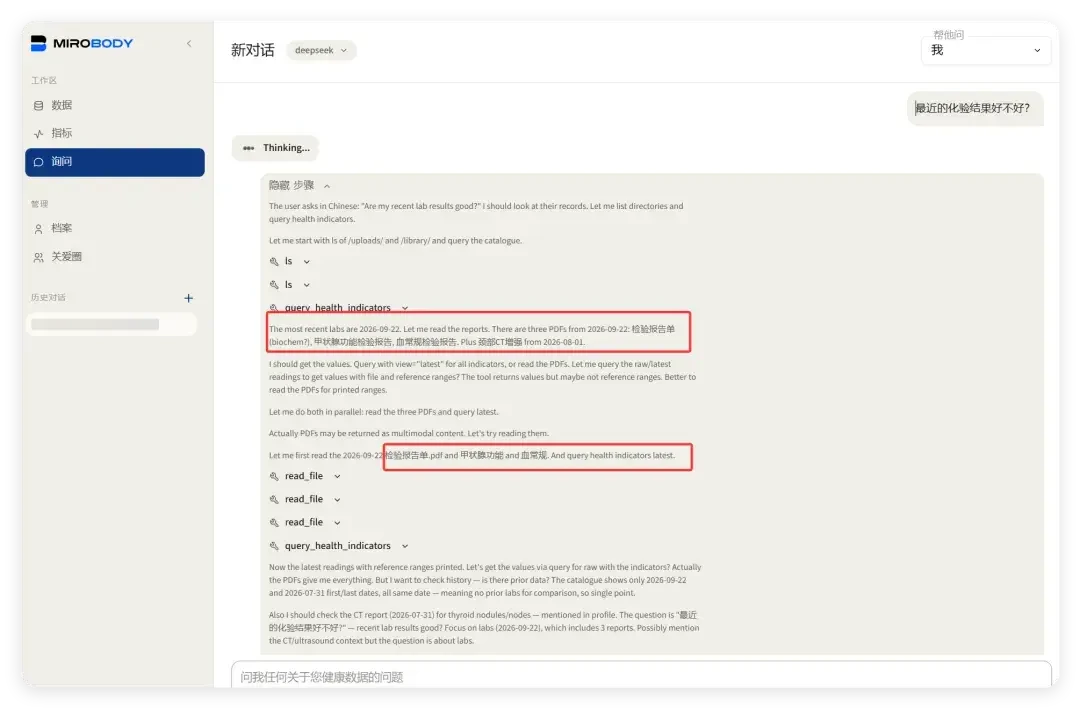
Task: Click the health question input field
Action: click(641, 676)
